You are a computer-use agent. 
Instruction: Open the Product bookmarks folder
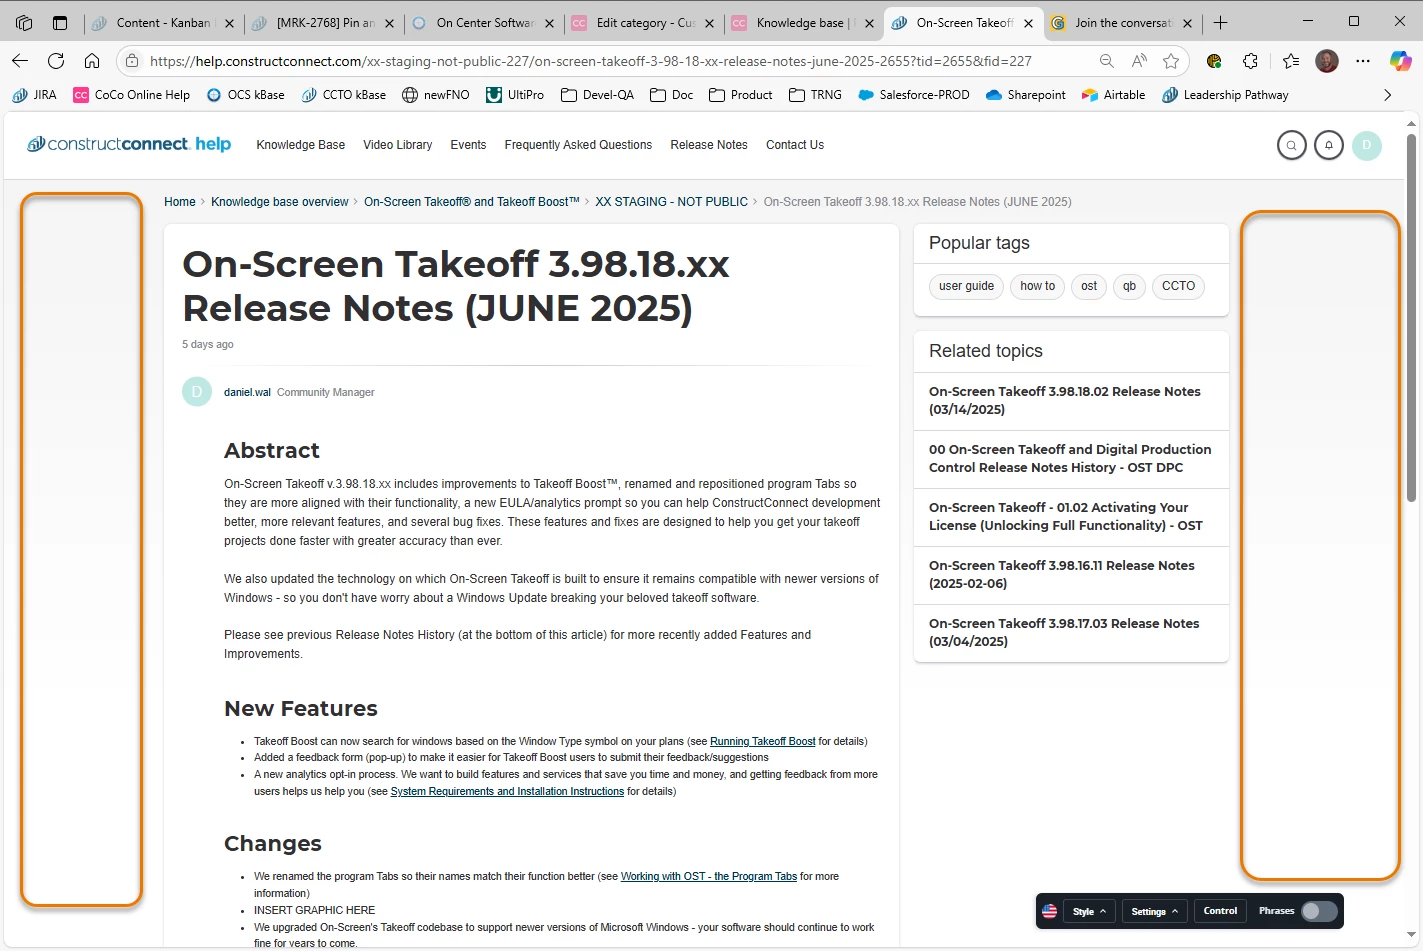740,95
